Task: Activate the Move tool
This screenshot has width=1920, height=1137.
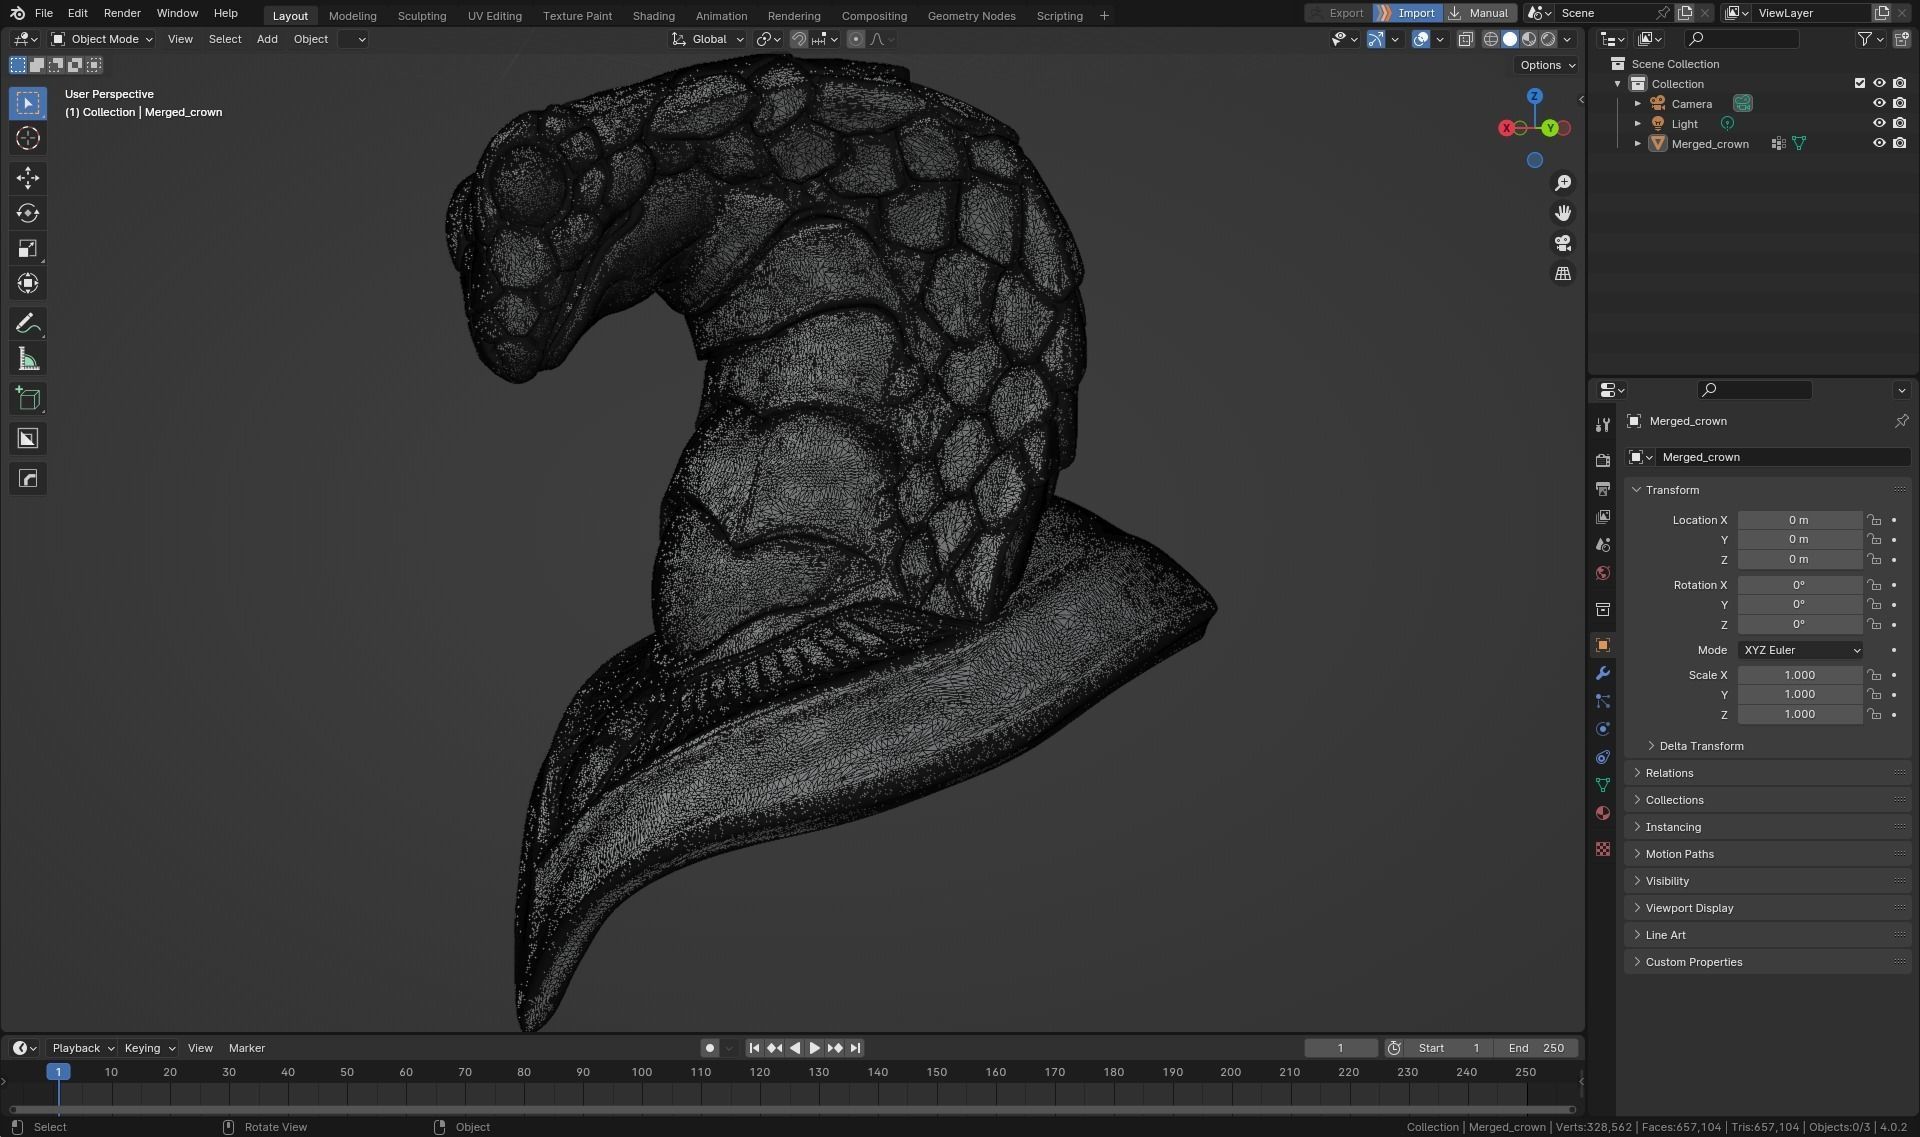Action: (x=28, y=178)
